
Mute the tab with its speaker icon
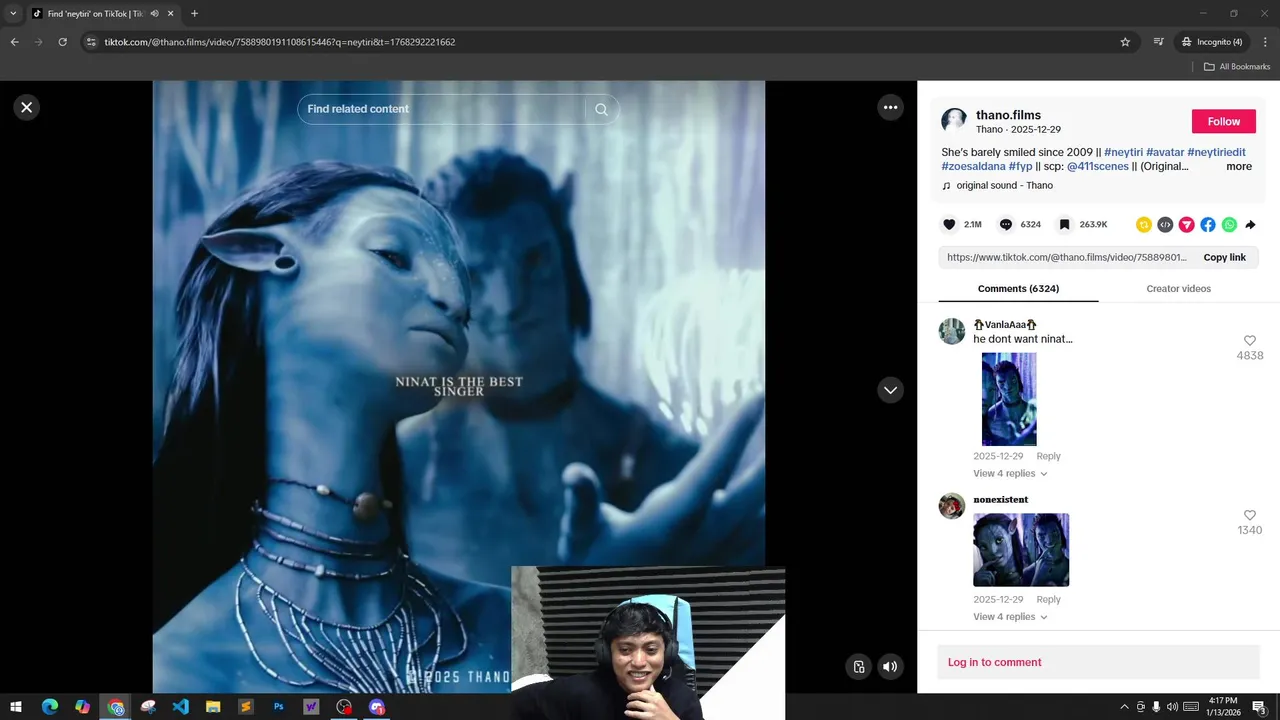coord(154,14)
